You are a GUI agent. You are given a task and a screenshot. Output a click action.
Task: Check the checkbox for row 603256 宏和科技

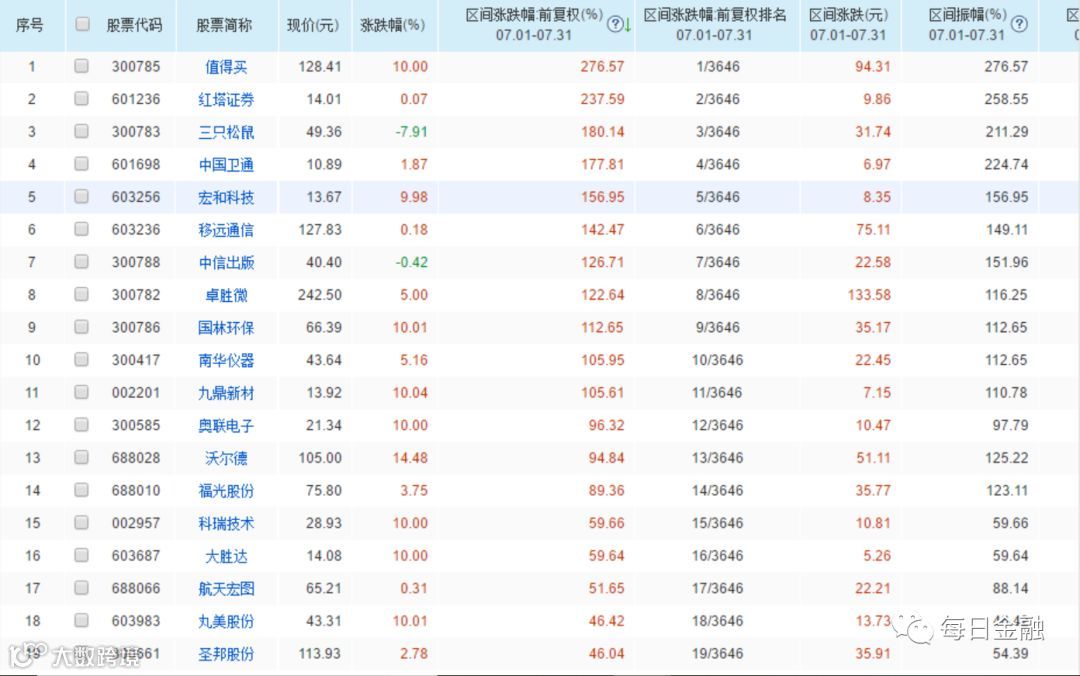click(81, 196)
